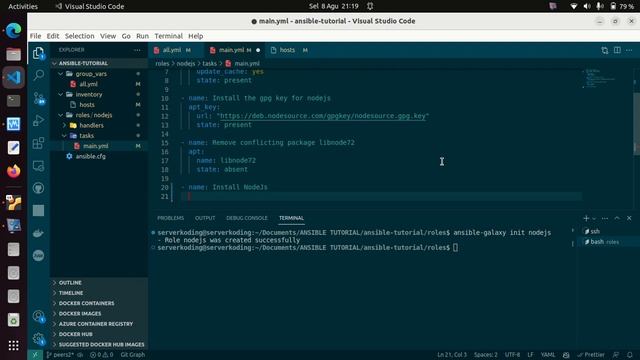Open Firefox from the dock
Viewport: 640px width, 360px height.
(x=13, y=171)
